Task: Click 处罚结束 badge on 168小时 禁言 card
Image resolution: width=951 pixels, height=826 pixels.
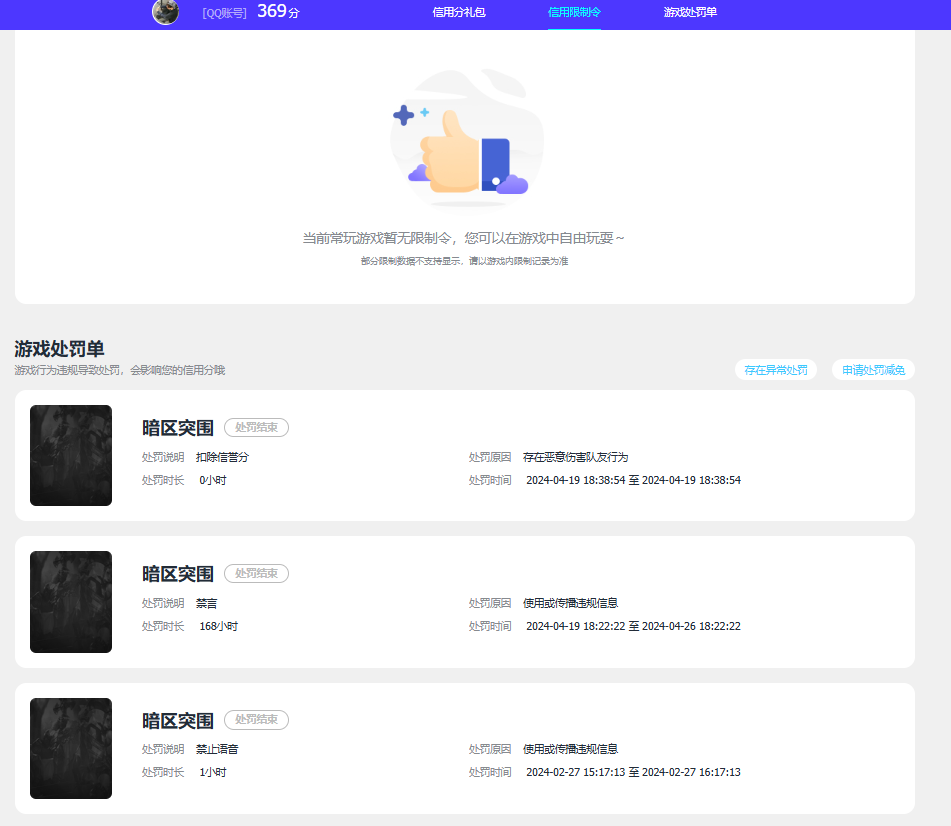Action: 256,573
